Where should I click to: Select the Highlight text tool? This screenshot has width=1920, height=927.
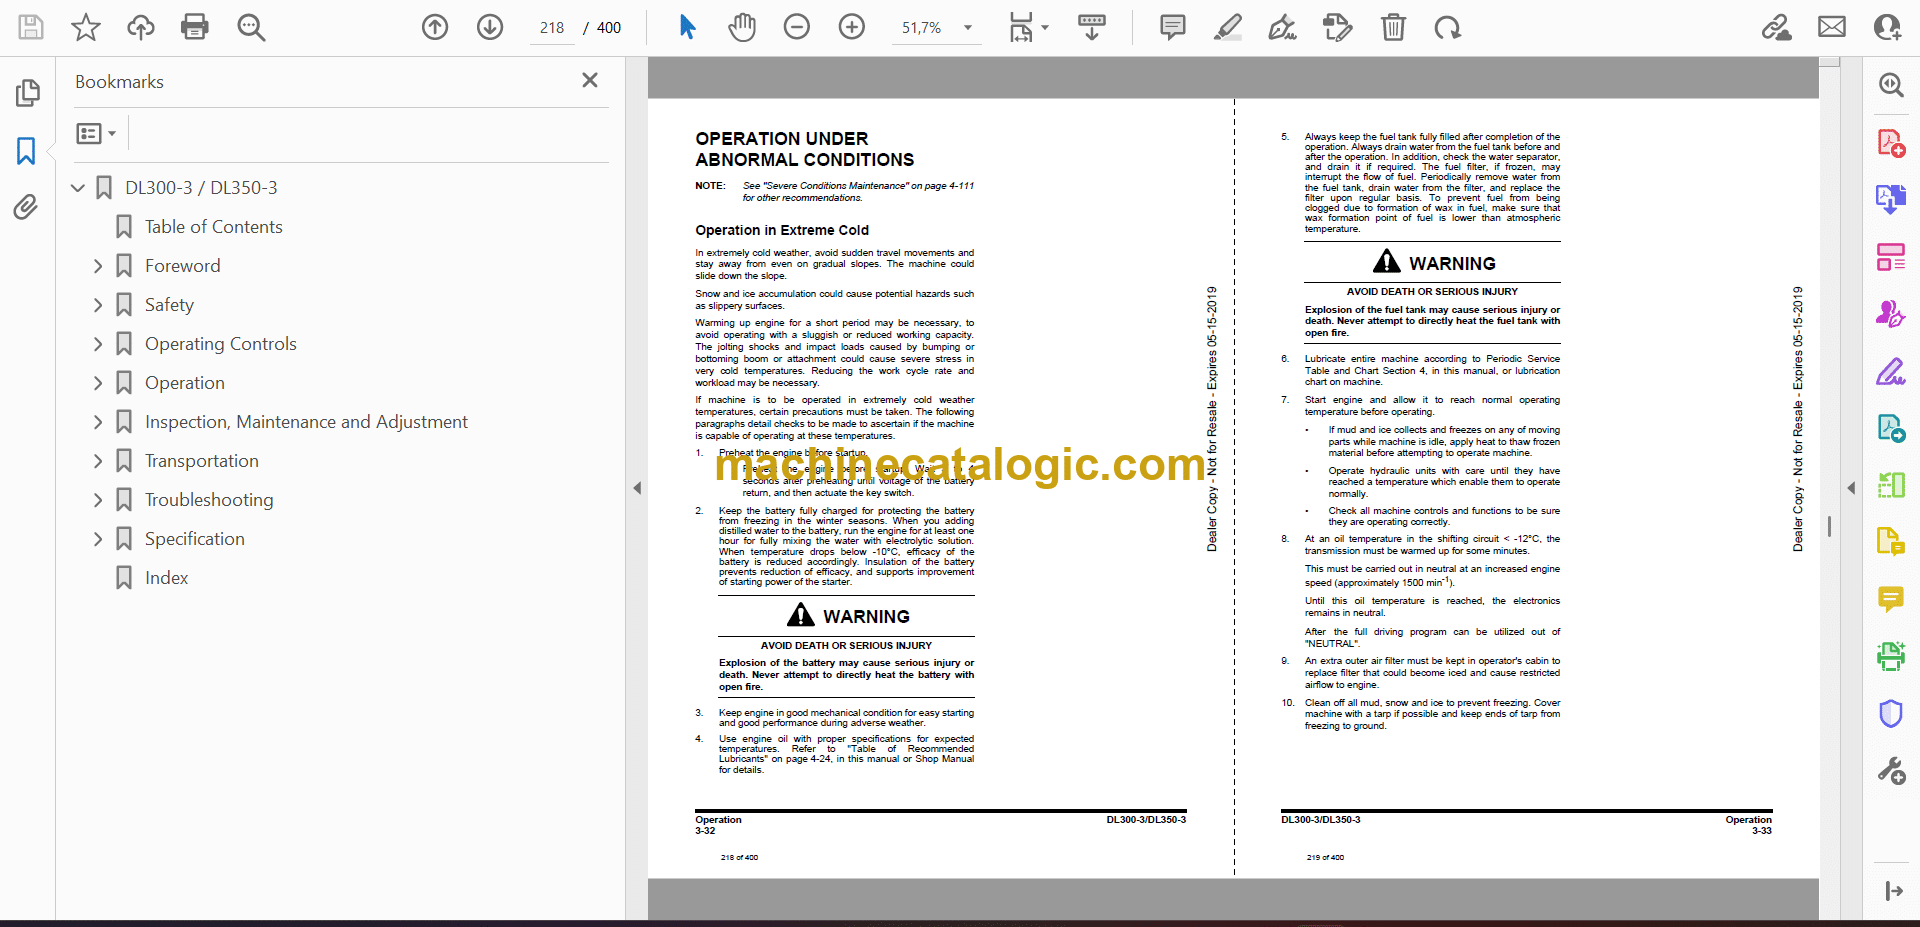tap(1227, 27)
